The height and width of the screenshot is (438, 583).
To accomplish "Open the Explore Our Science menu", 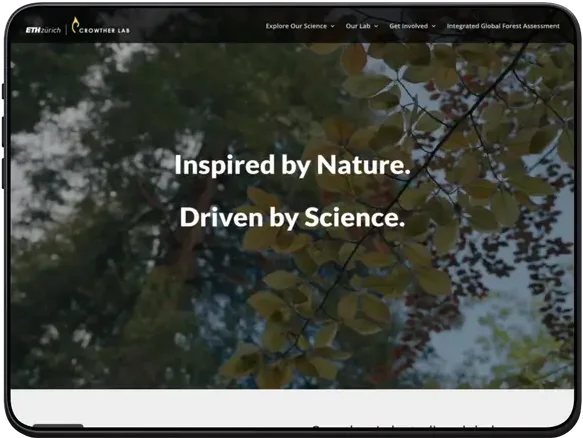I will click(x=296, y=26).
